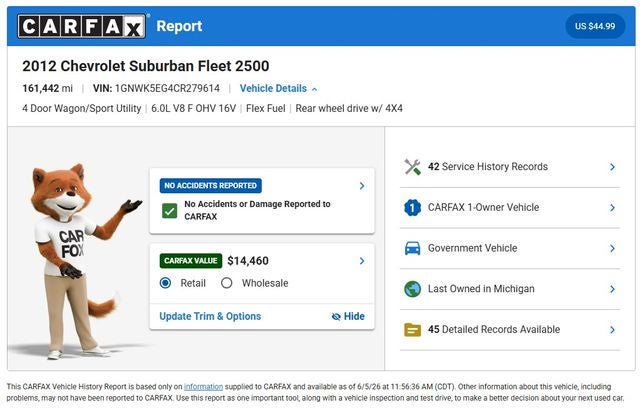Click the NO ACCIDENTS REPORTED badge
This screenshot has width=640, height=411.
pyautogui.click(x=211, y=186)
